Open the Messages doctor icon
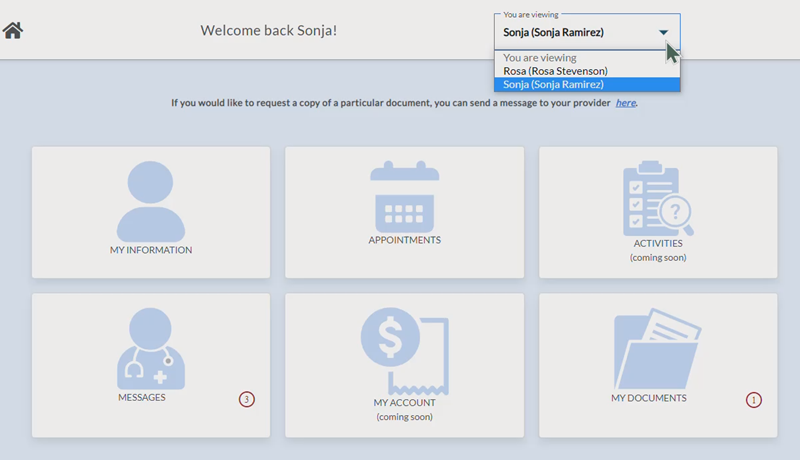The width and height of the screenshot is (800, 460). pyautogui.click(x=150, y=348)
